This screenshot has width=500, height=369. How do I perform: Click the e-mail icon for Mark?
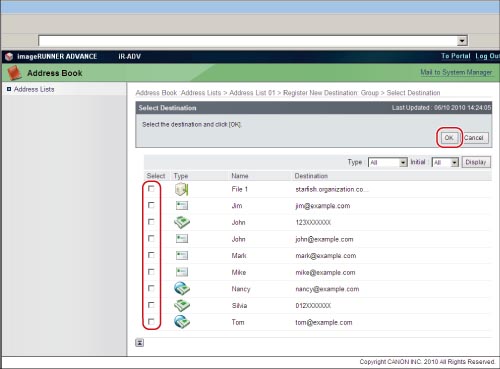click(x=182, y=255)
